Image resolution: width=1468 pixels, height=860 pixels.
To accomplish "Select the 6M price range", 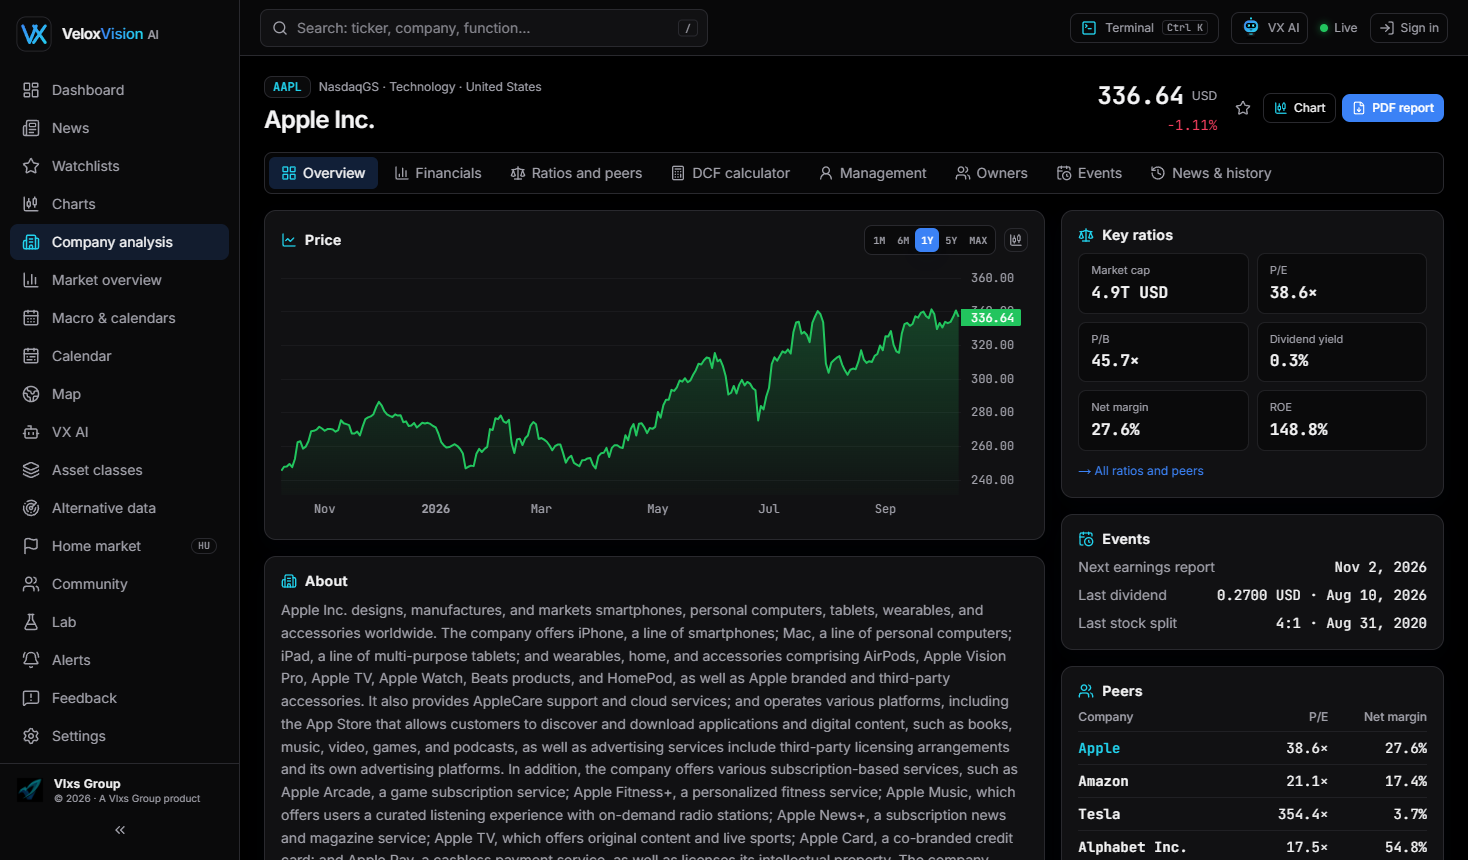I will 903,240.
